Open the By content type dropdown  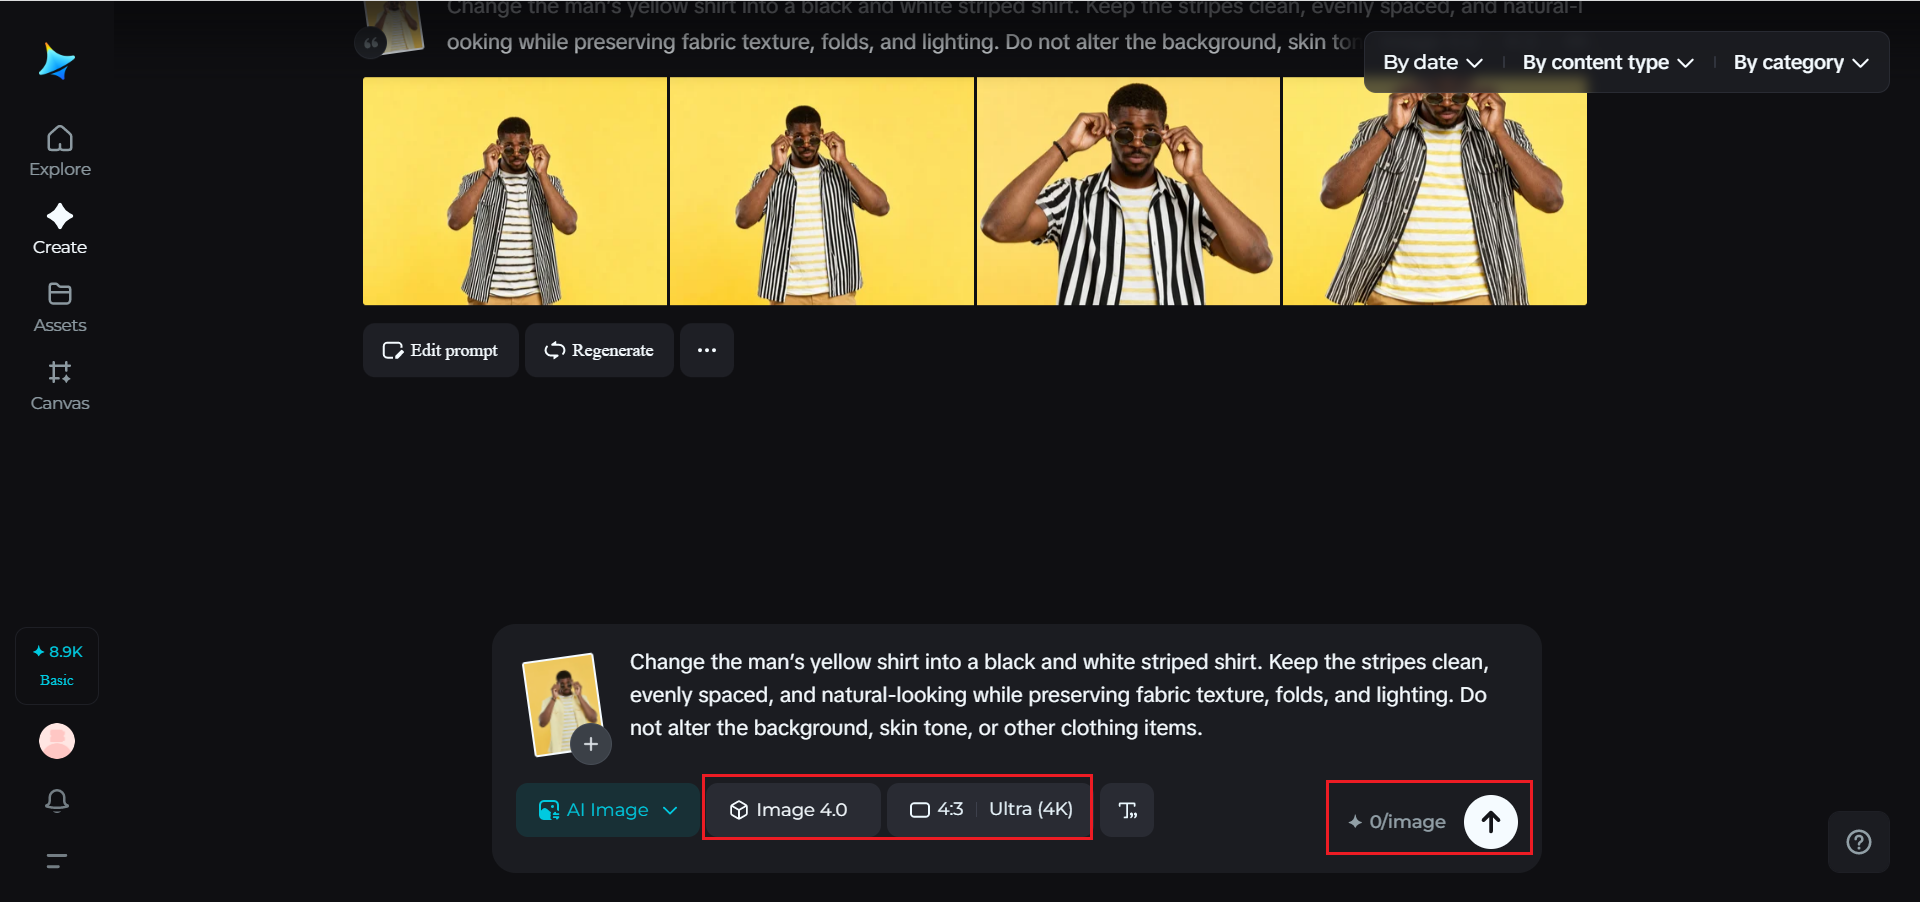(x=1607, y=62)
